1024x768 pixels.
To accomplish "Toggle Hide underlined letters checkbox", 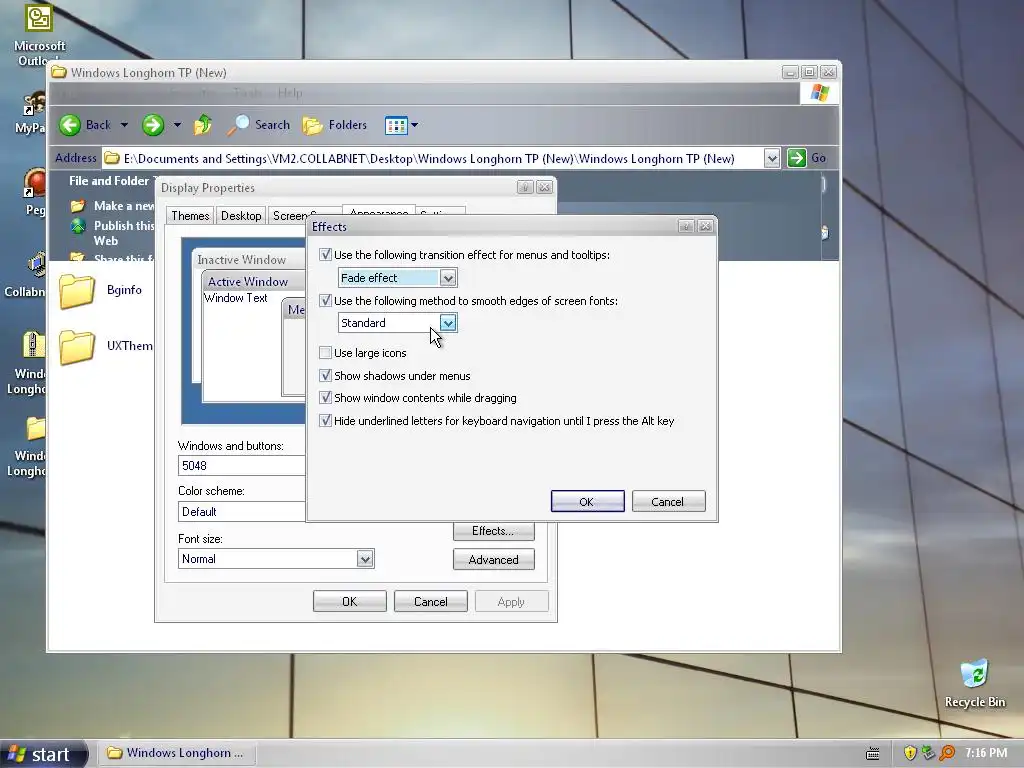I will click(x=325, y=421).
